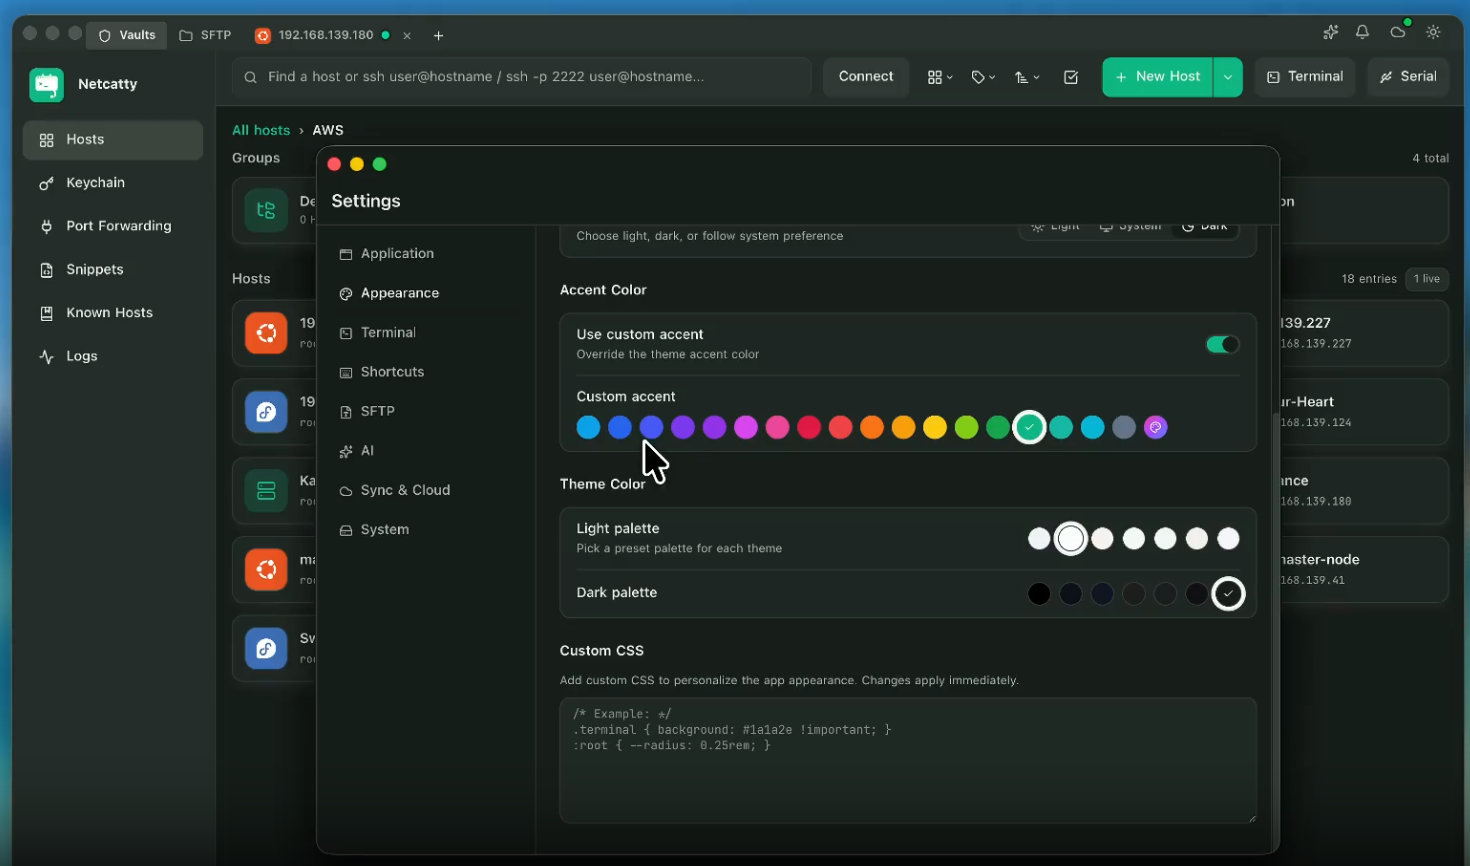Expand the New Host dropdown arrow
Screen dimensions: 1470x866
(x=1227, y=77)
